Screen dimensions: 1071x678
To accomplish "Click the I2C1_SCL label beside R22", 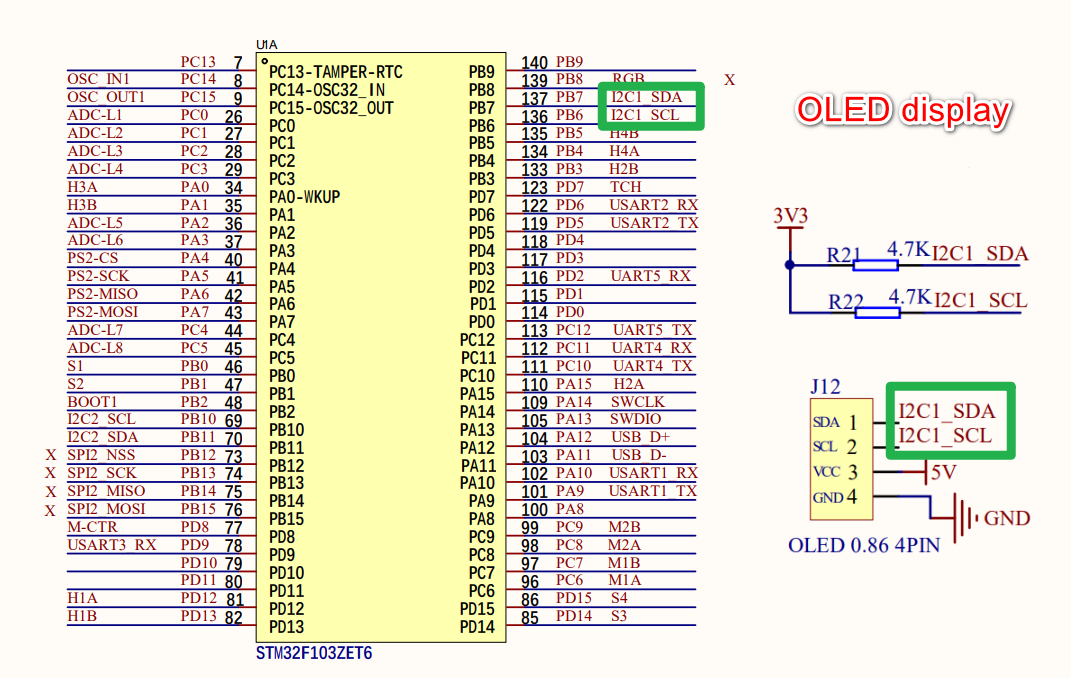I will point(981,301).
